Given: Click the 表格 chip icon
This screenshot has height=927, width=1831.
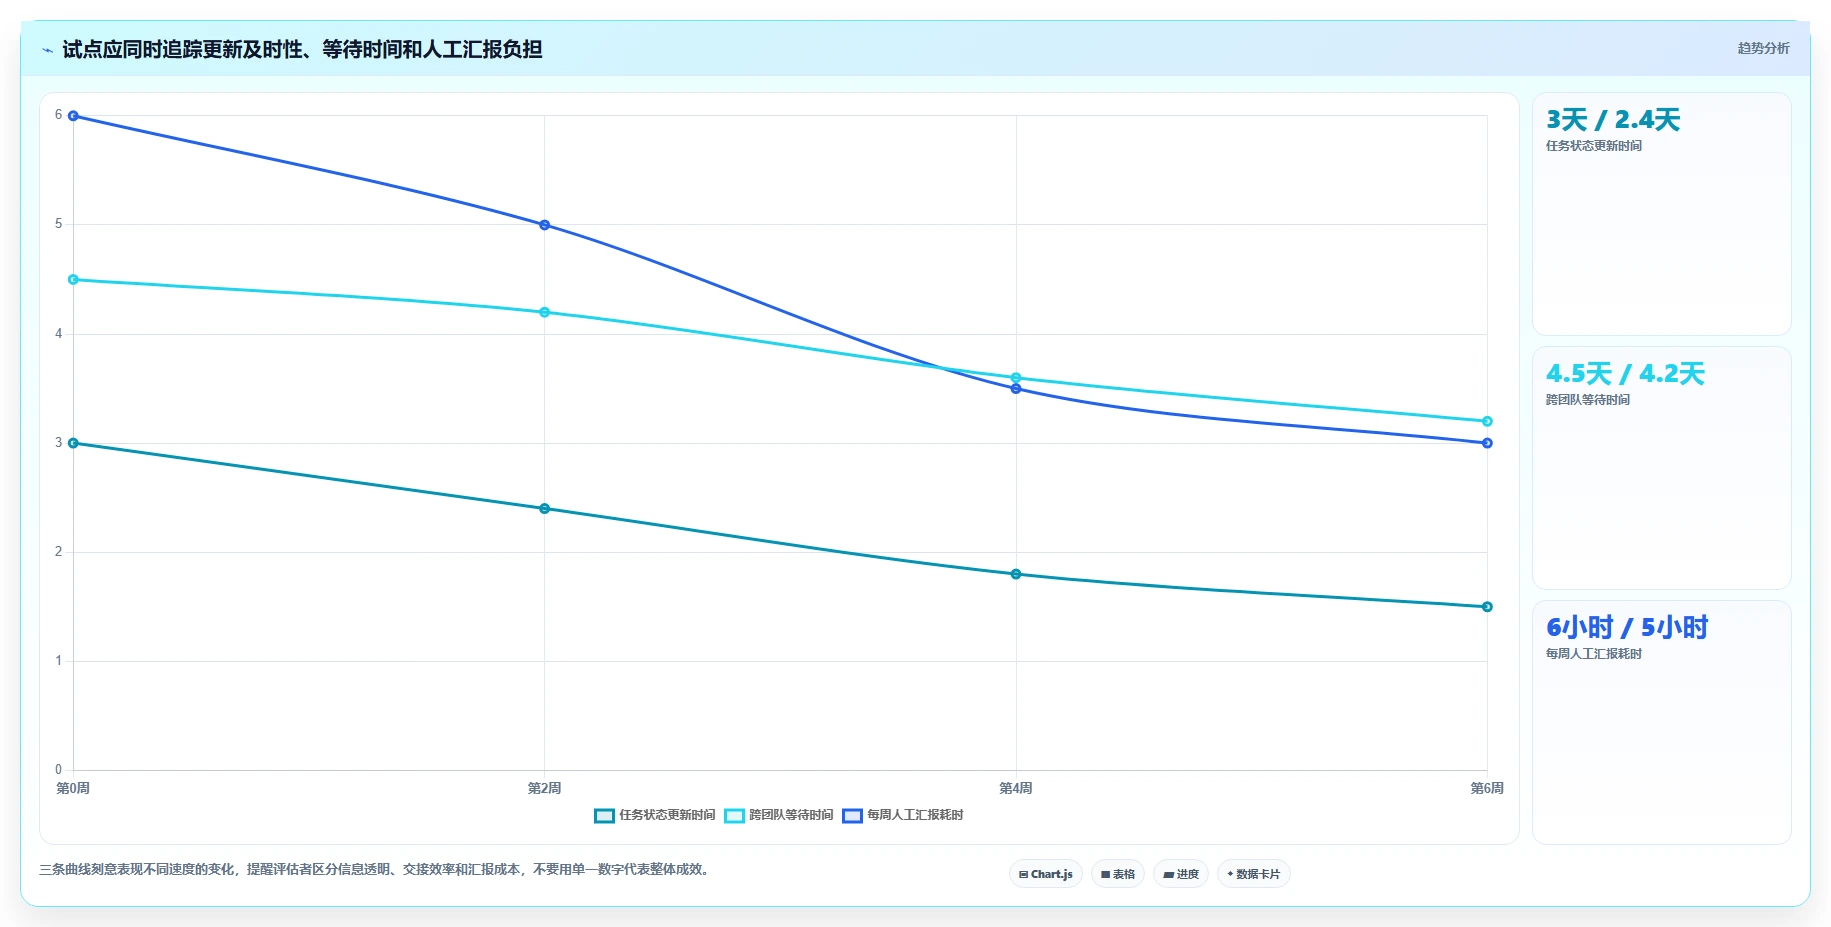Looking at the screenshot, I should [1105, 874].
